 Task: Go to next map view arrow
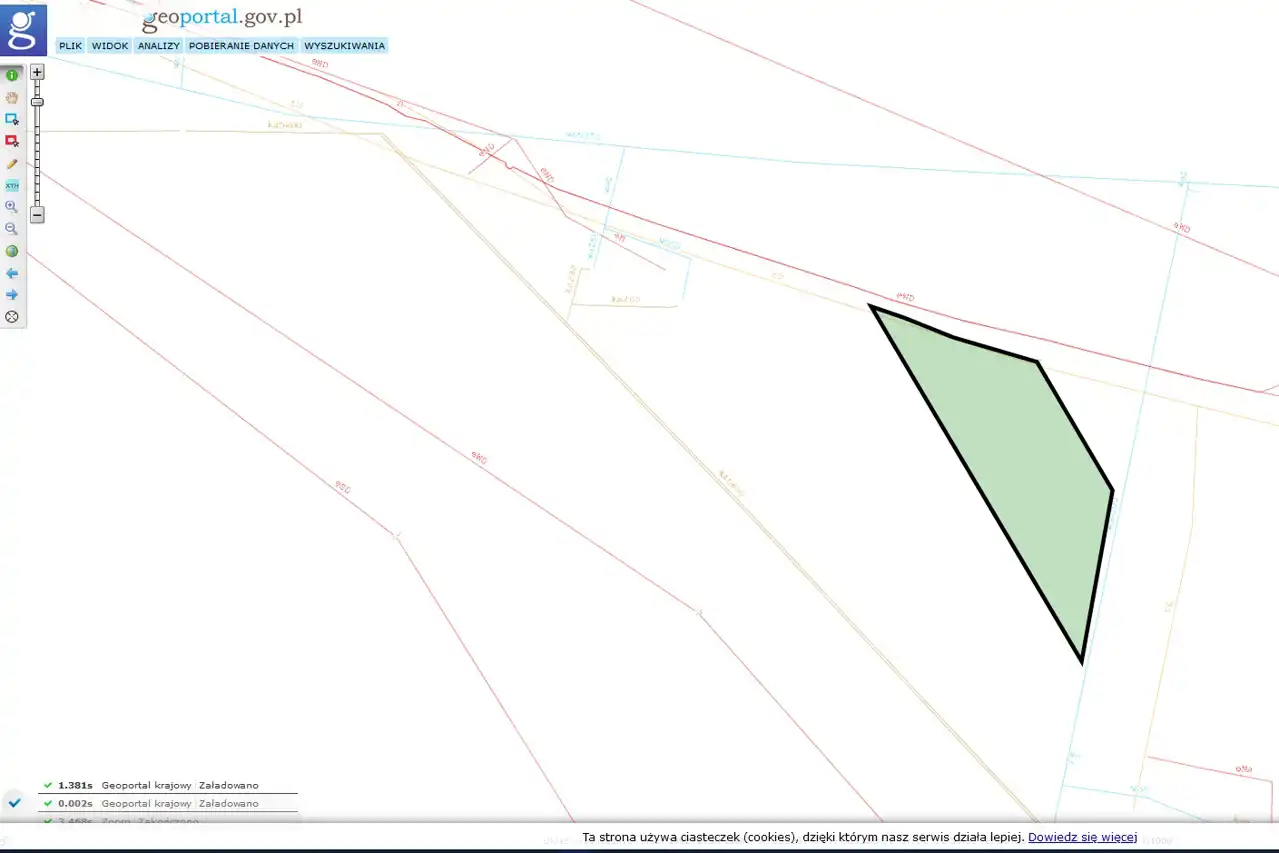(x=12, y=295)
